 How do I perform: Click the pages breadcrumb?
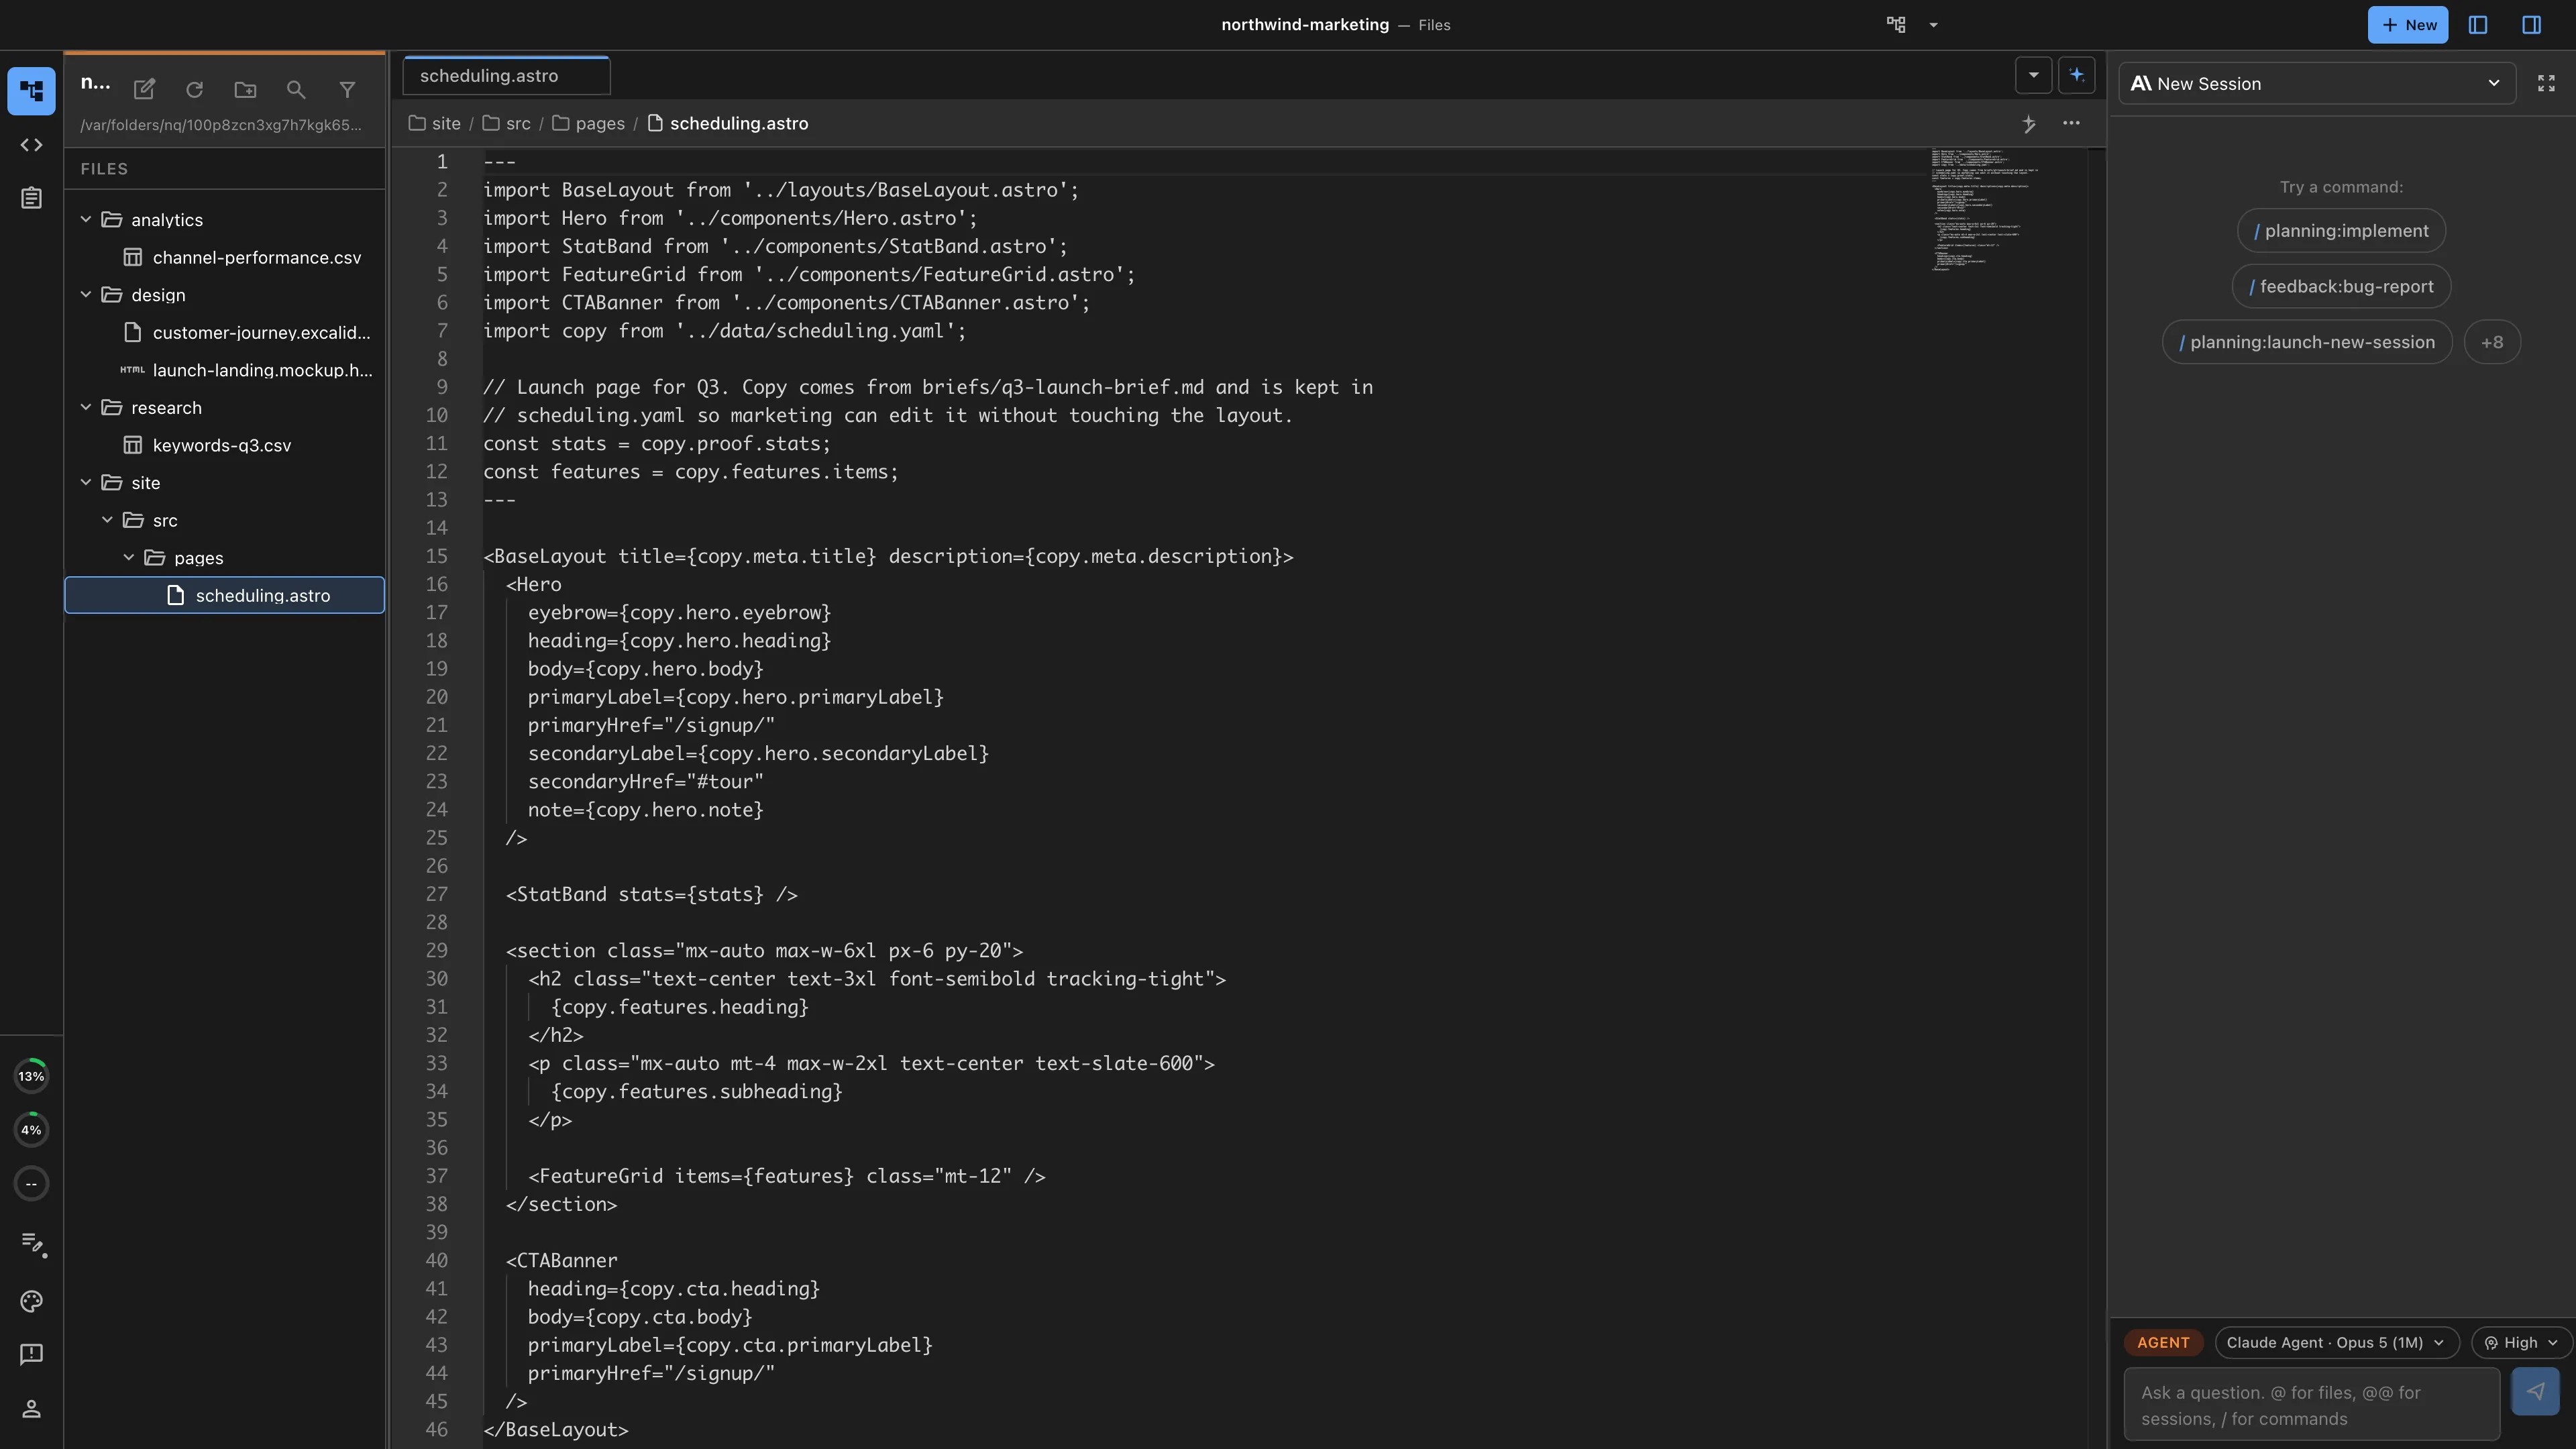coord(588,124)
